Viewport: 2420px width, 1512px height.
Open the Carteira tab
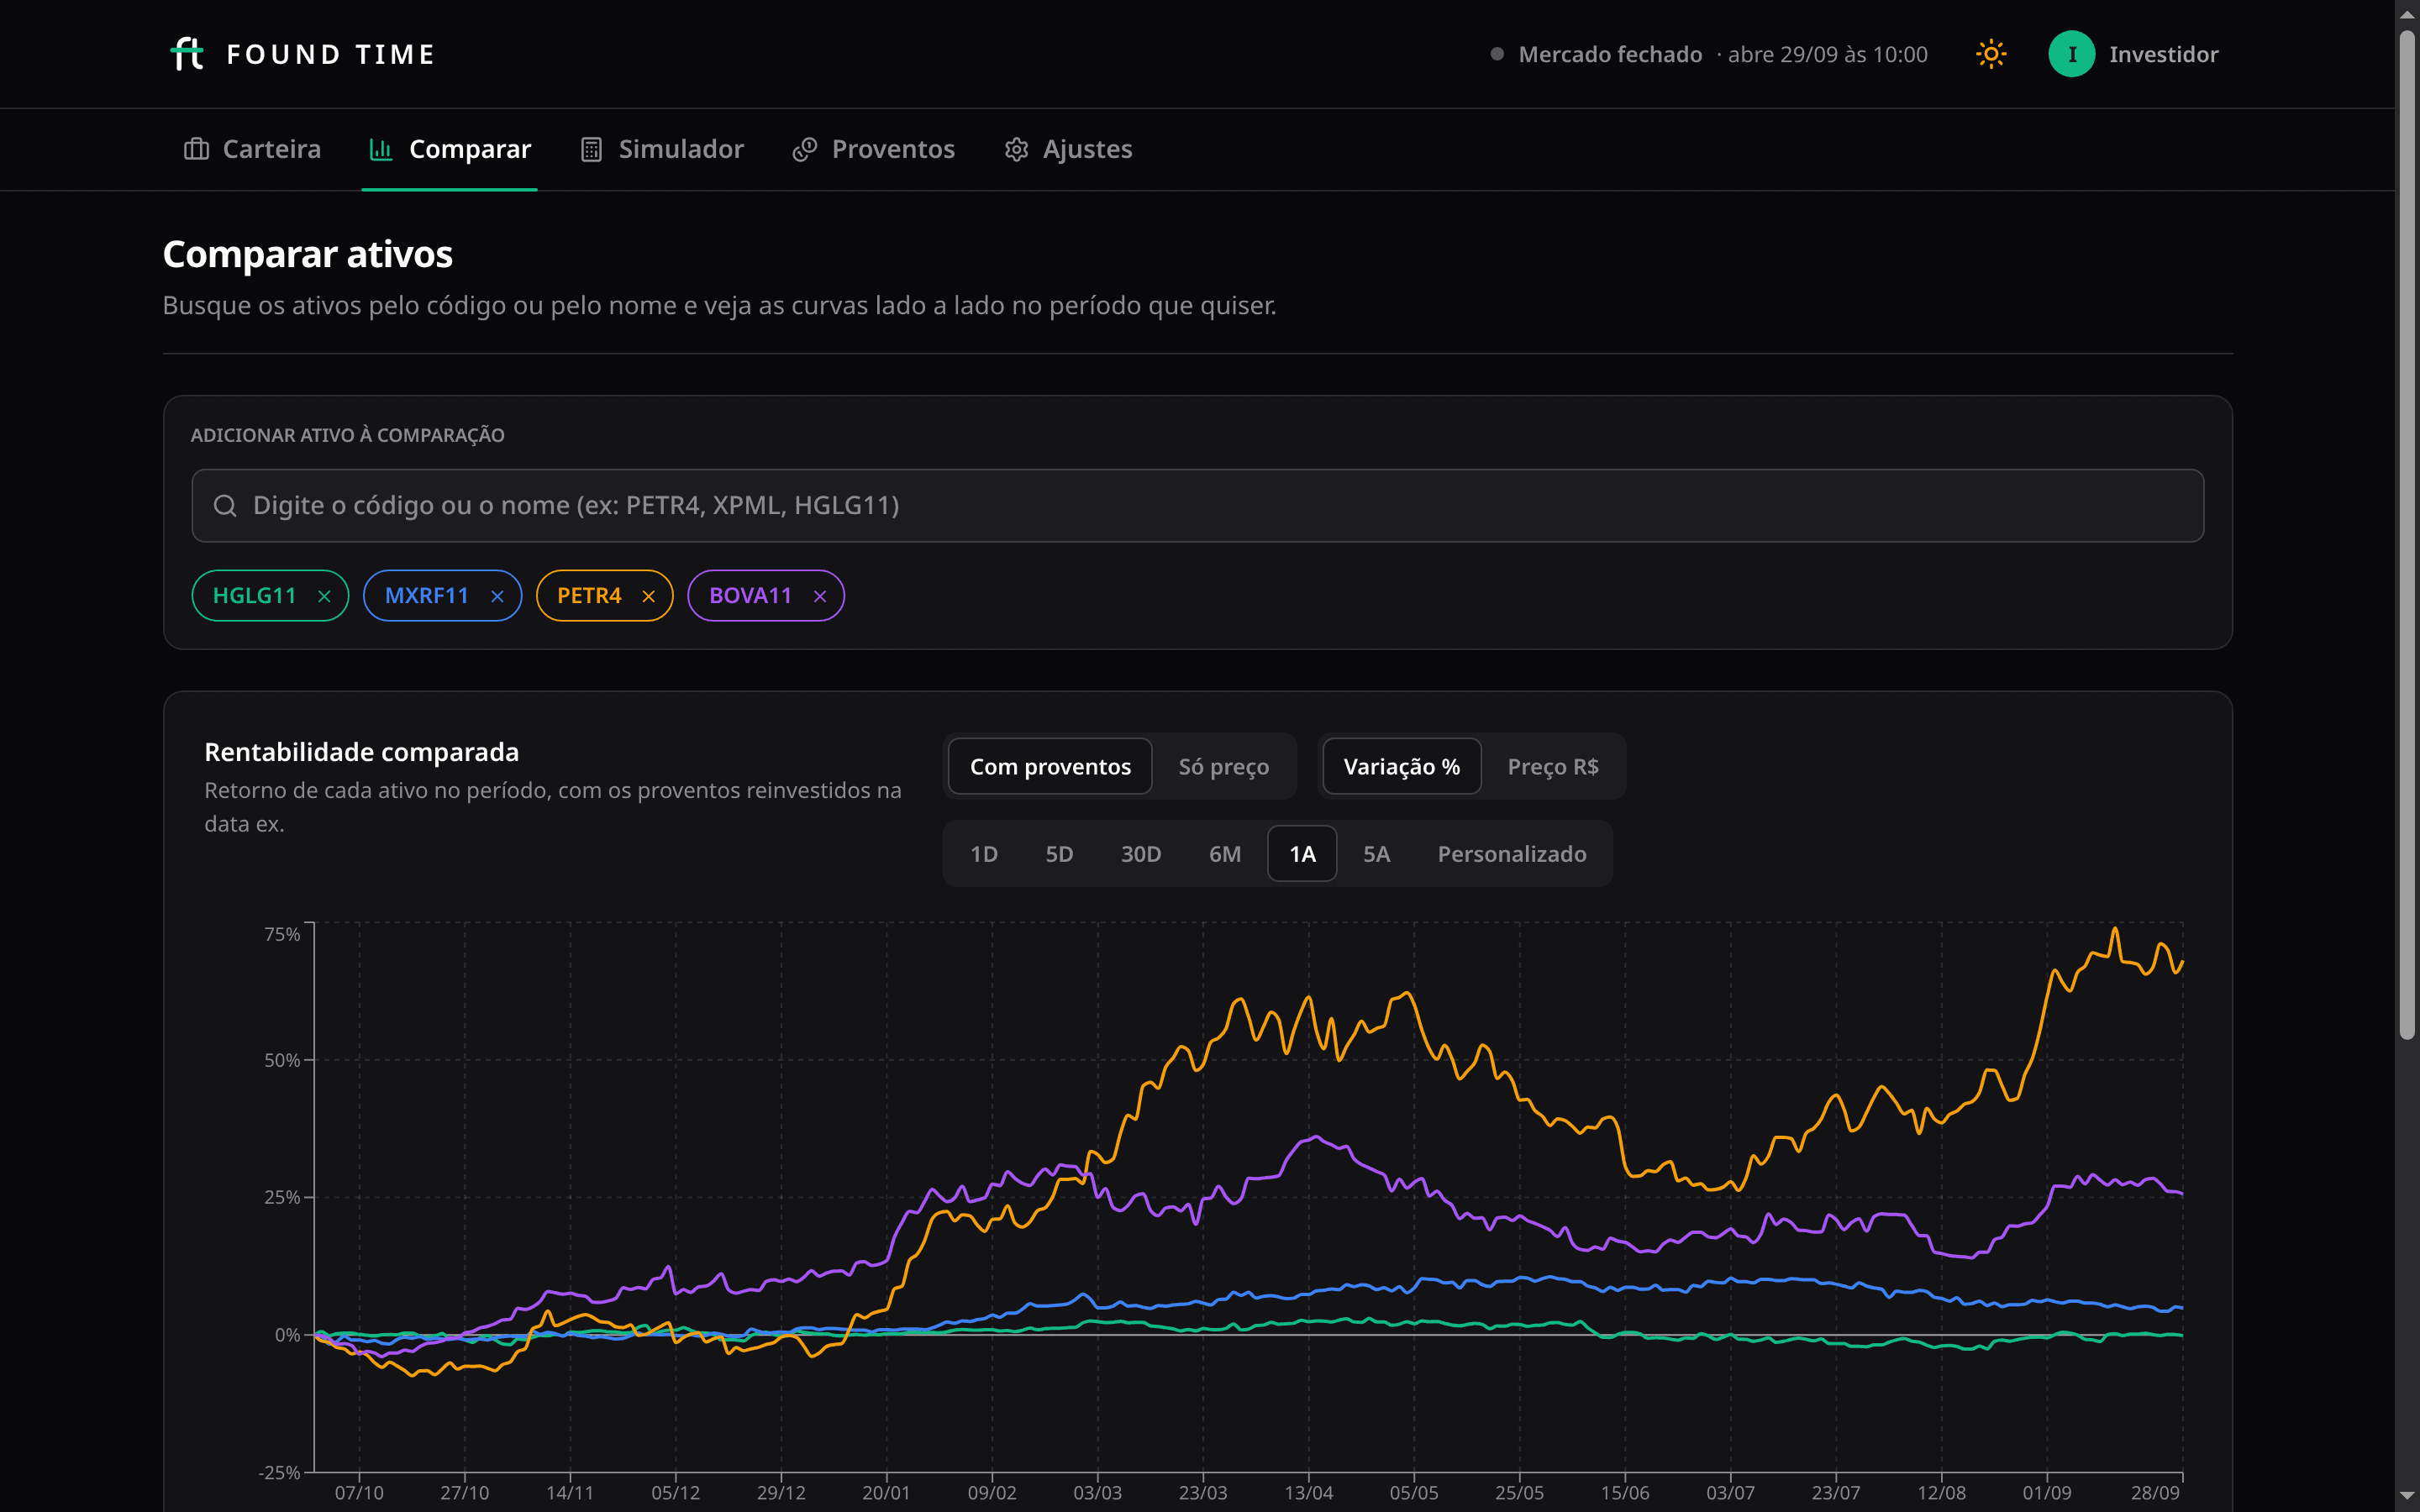tap(252, 149)
